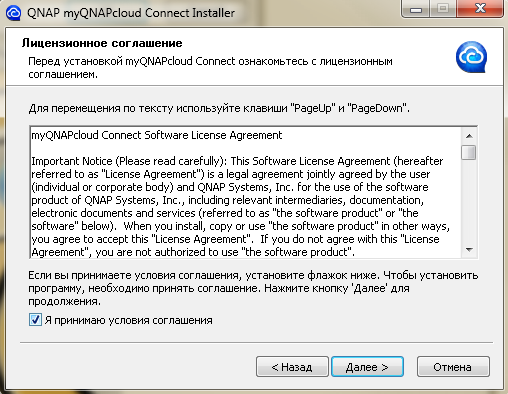Go back with the '< Назад' button
Viewport: 508px width, 394px height.
[292, 367]
